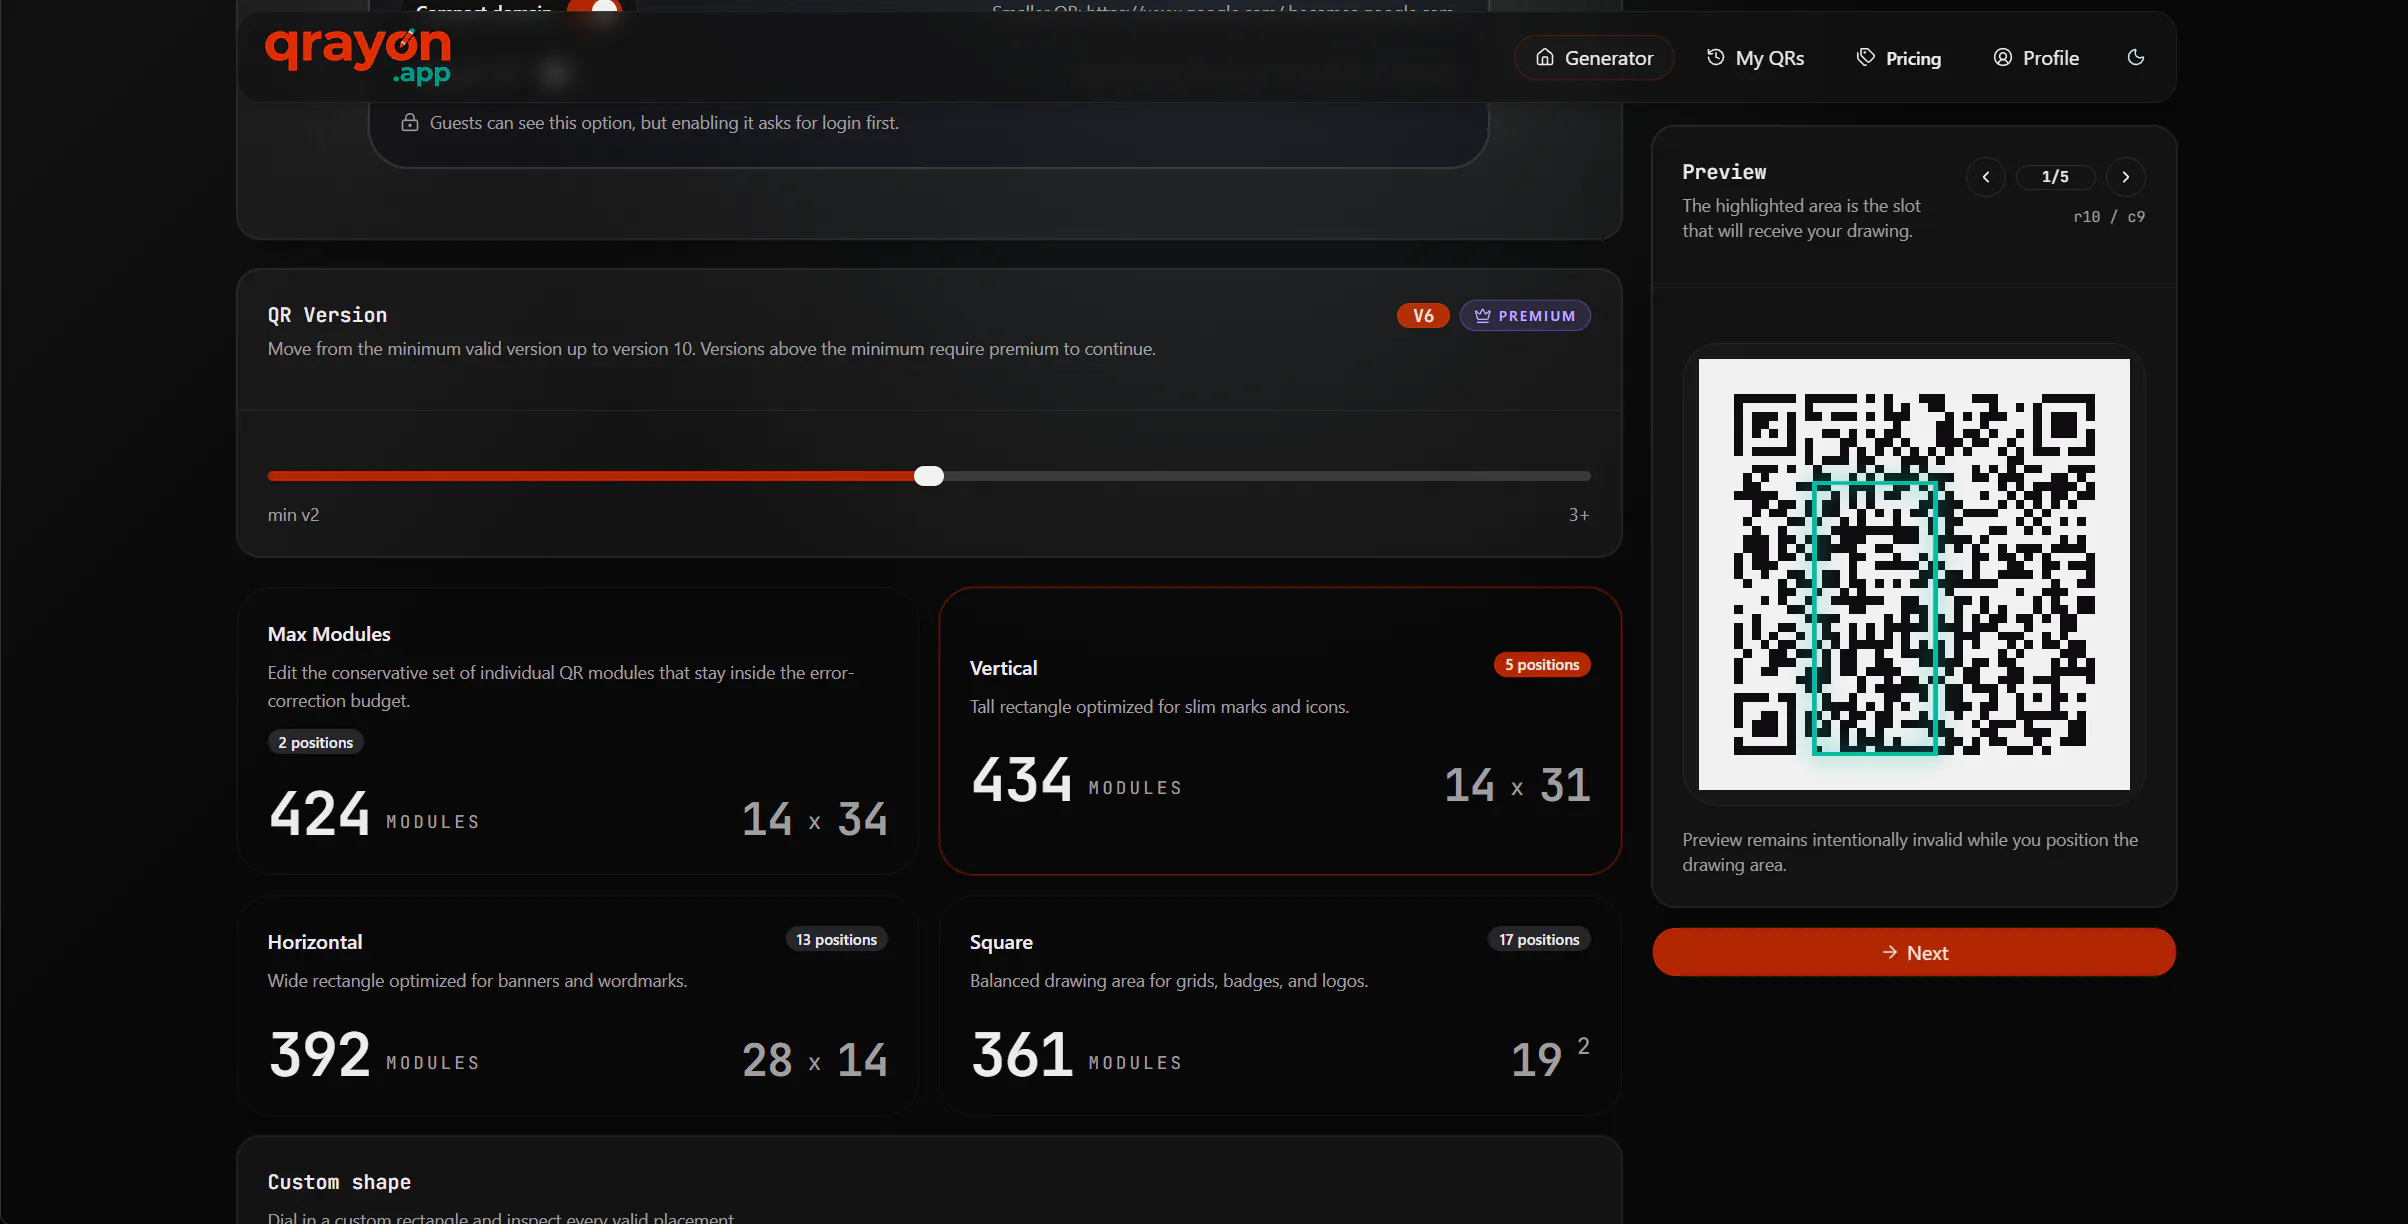Image resolution: width=2408 pixels, height=1224 pixels.
Task: Click the Preview panel heading
Action: click(1724, 172)
